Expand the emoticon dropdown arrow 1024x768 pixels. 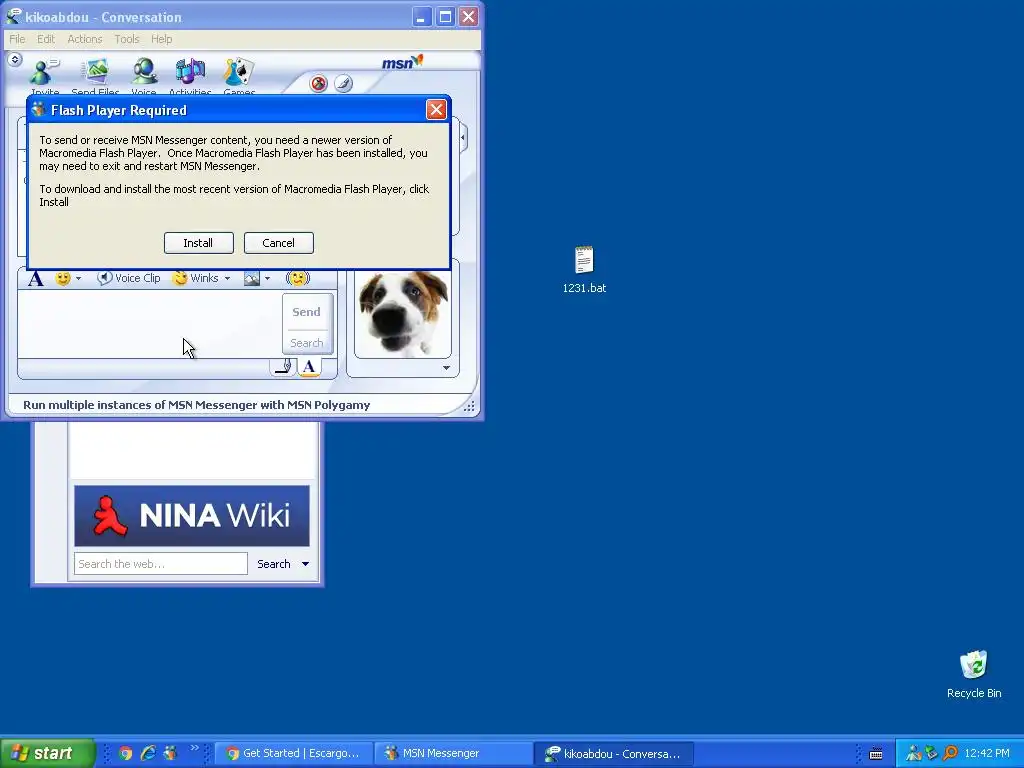(x=78, y=279)
